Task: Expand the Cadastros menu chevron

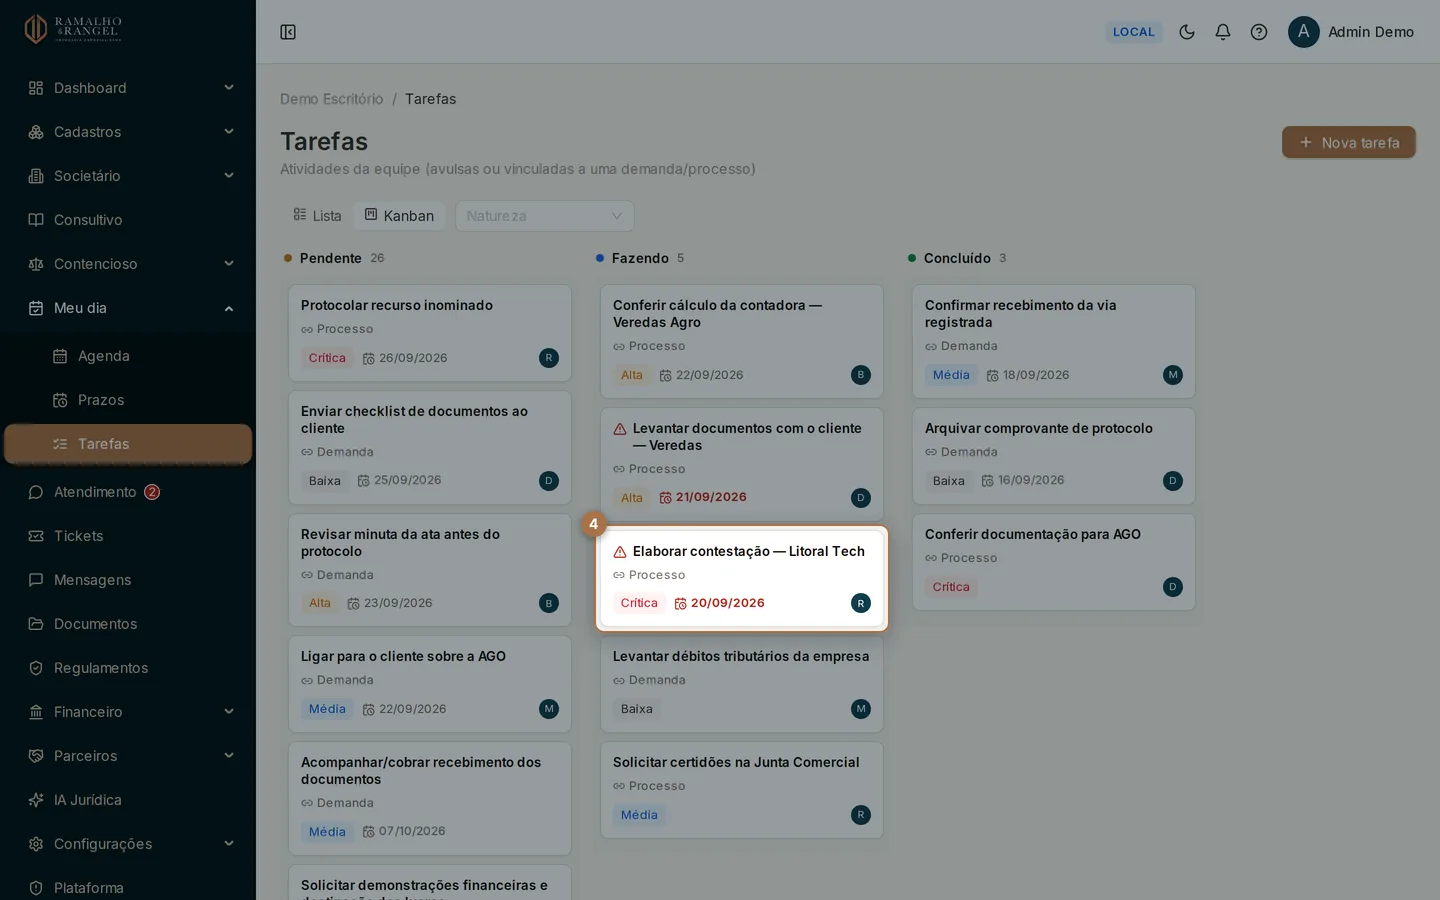Action: coord(229,132)
